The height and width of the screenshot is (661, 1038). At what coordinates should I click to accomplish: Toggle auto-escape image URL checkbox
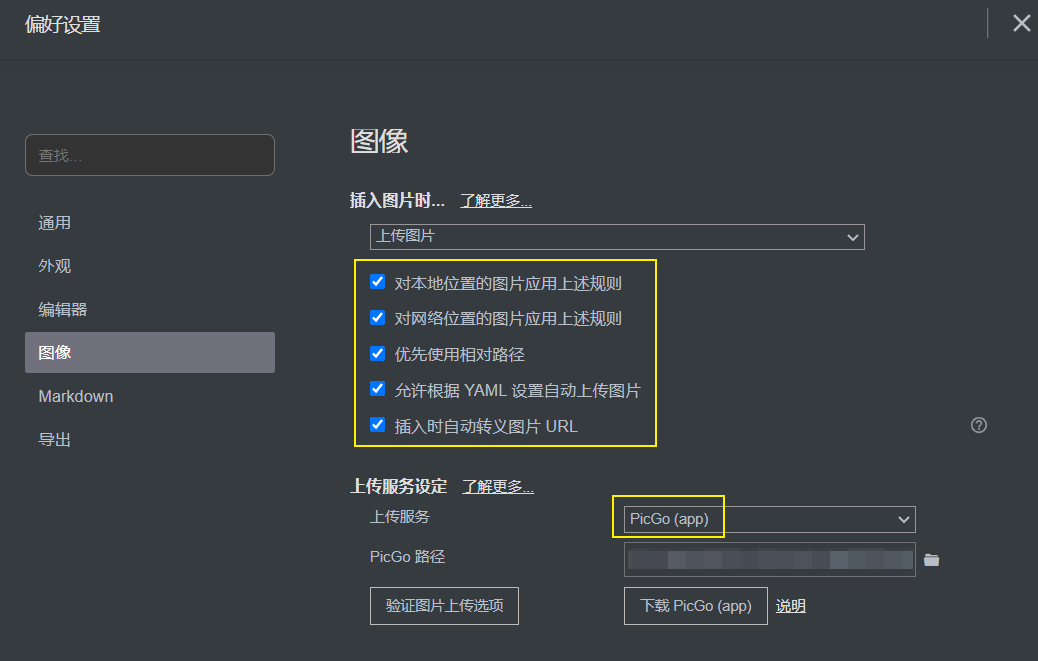click(378, 425)
